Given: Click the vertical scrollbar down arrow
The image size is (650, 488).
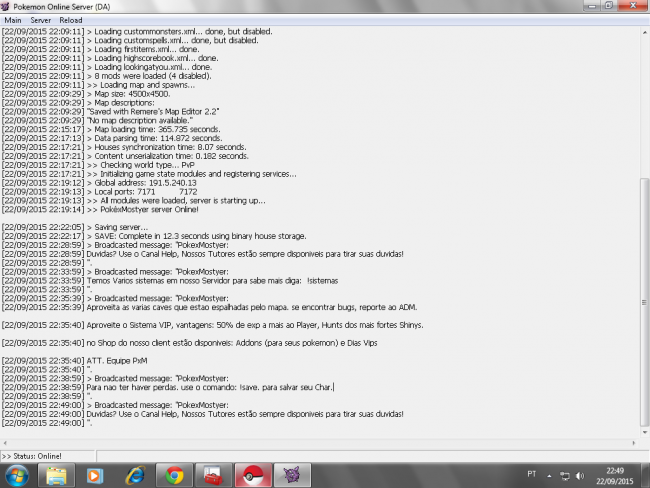Looking at the screenshot, I should tap(645, 432).
